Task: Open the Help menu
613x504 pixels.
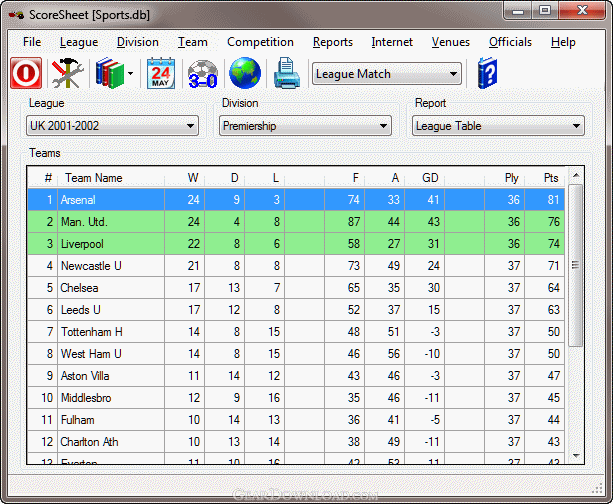Action: point(563,42)
